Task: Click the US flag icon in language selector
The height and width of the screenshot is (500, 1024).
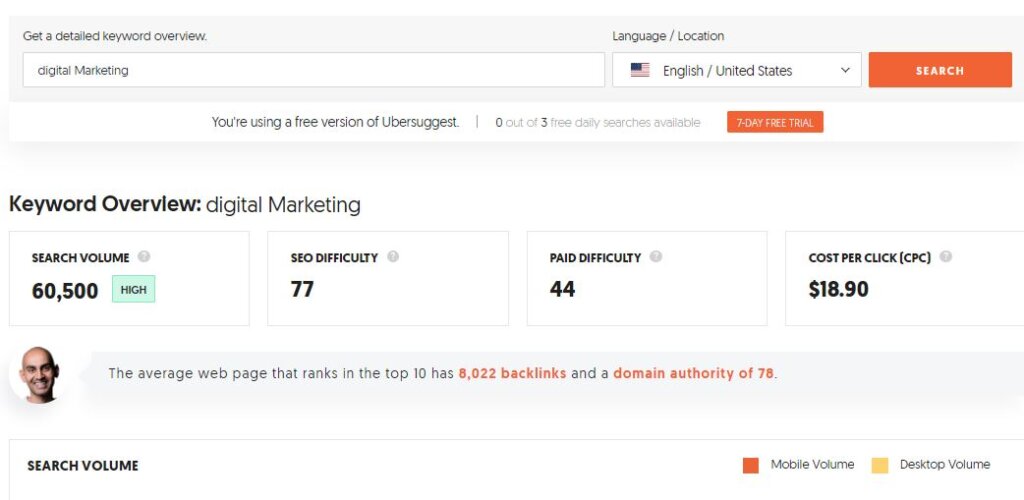Action: pos(640,70)
